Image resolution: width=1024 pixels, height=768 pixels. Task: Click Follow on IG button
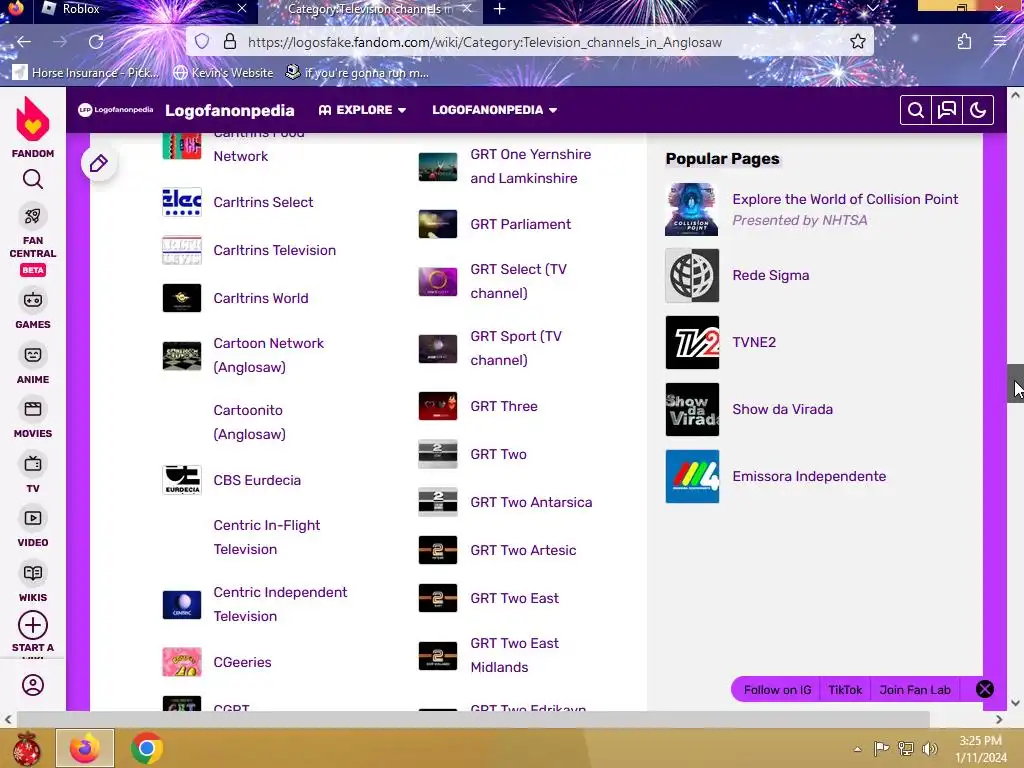(776, 690)
